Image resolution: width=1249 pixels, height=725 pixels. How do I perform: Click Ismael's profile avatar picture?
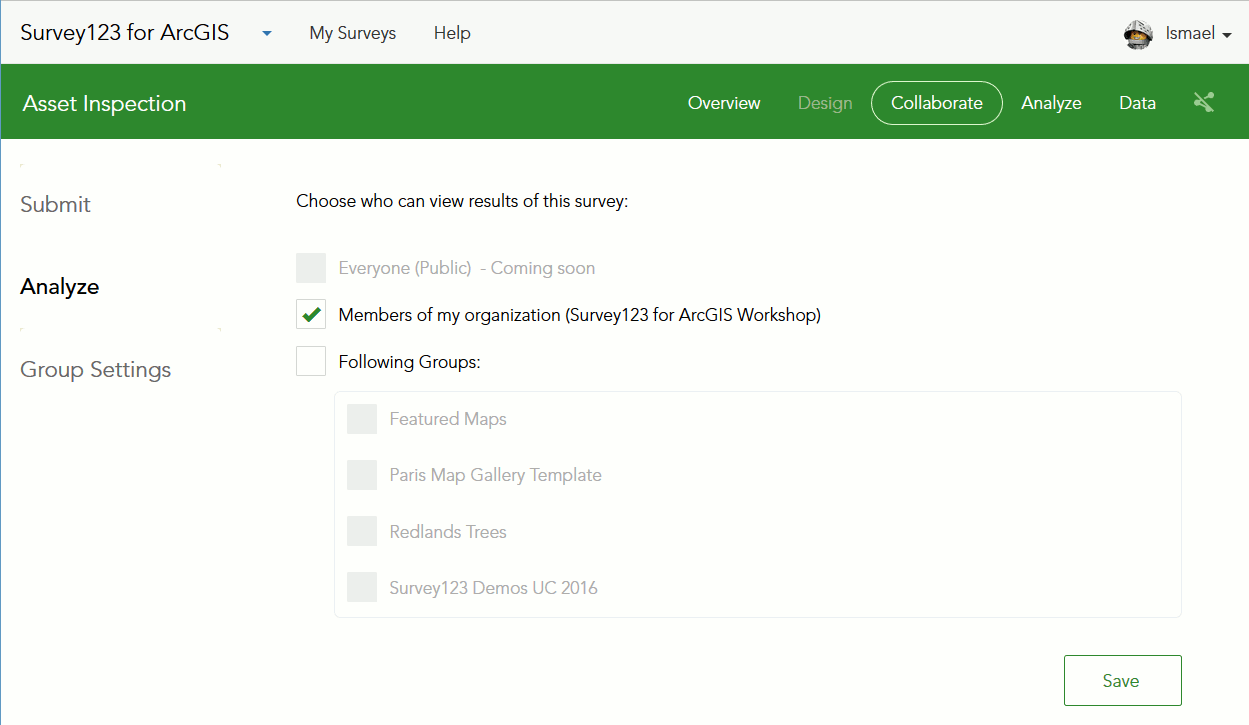coord(1138,34)
